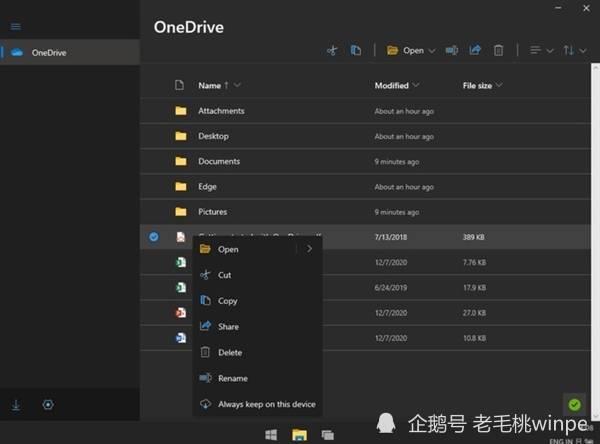The height and width of the screenshot is (444, 600).
Task: Open the Windows Start button in taskbar
Action: click(271, 435)
